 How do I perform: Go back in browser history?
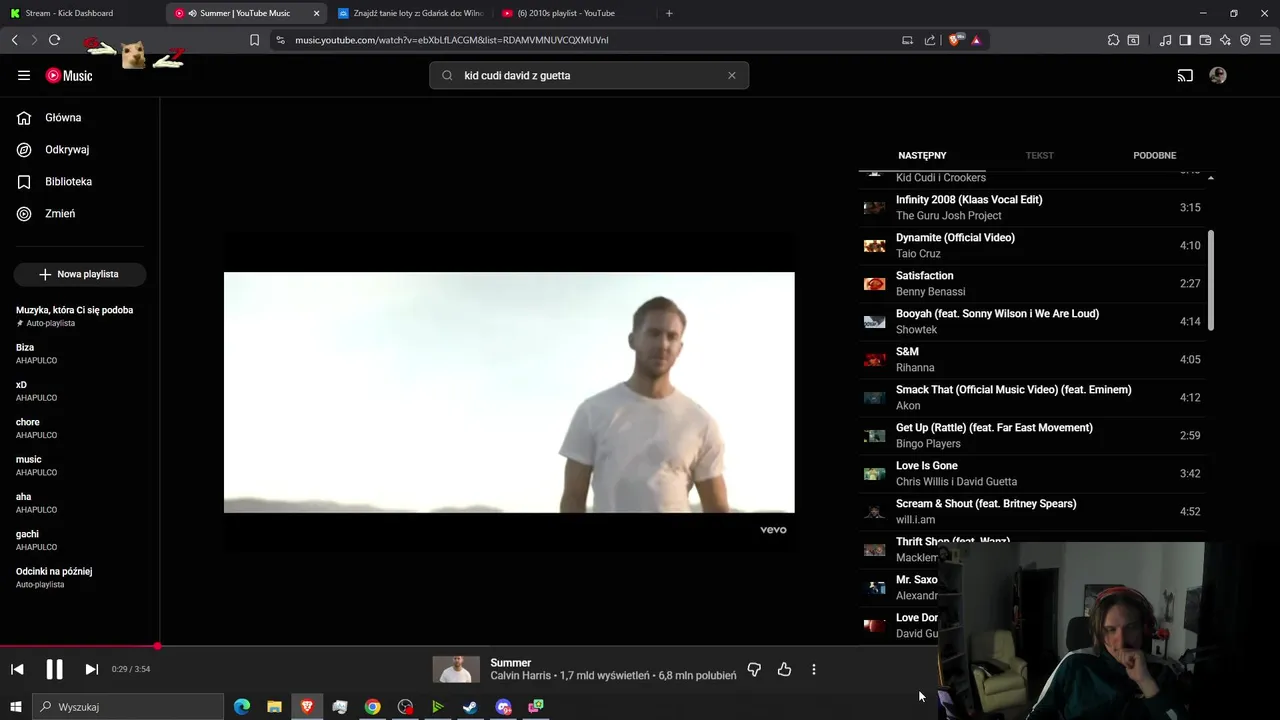(x=14, y=40)
